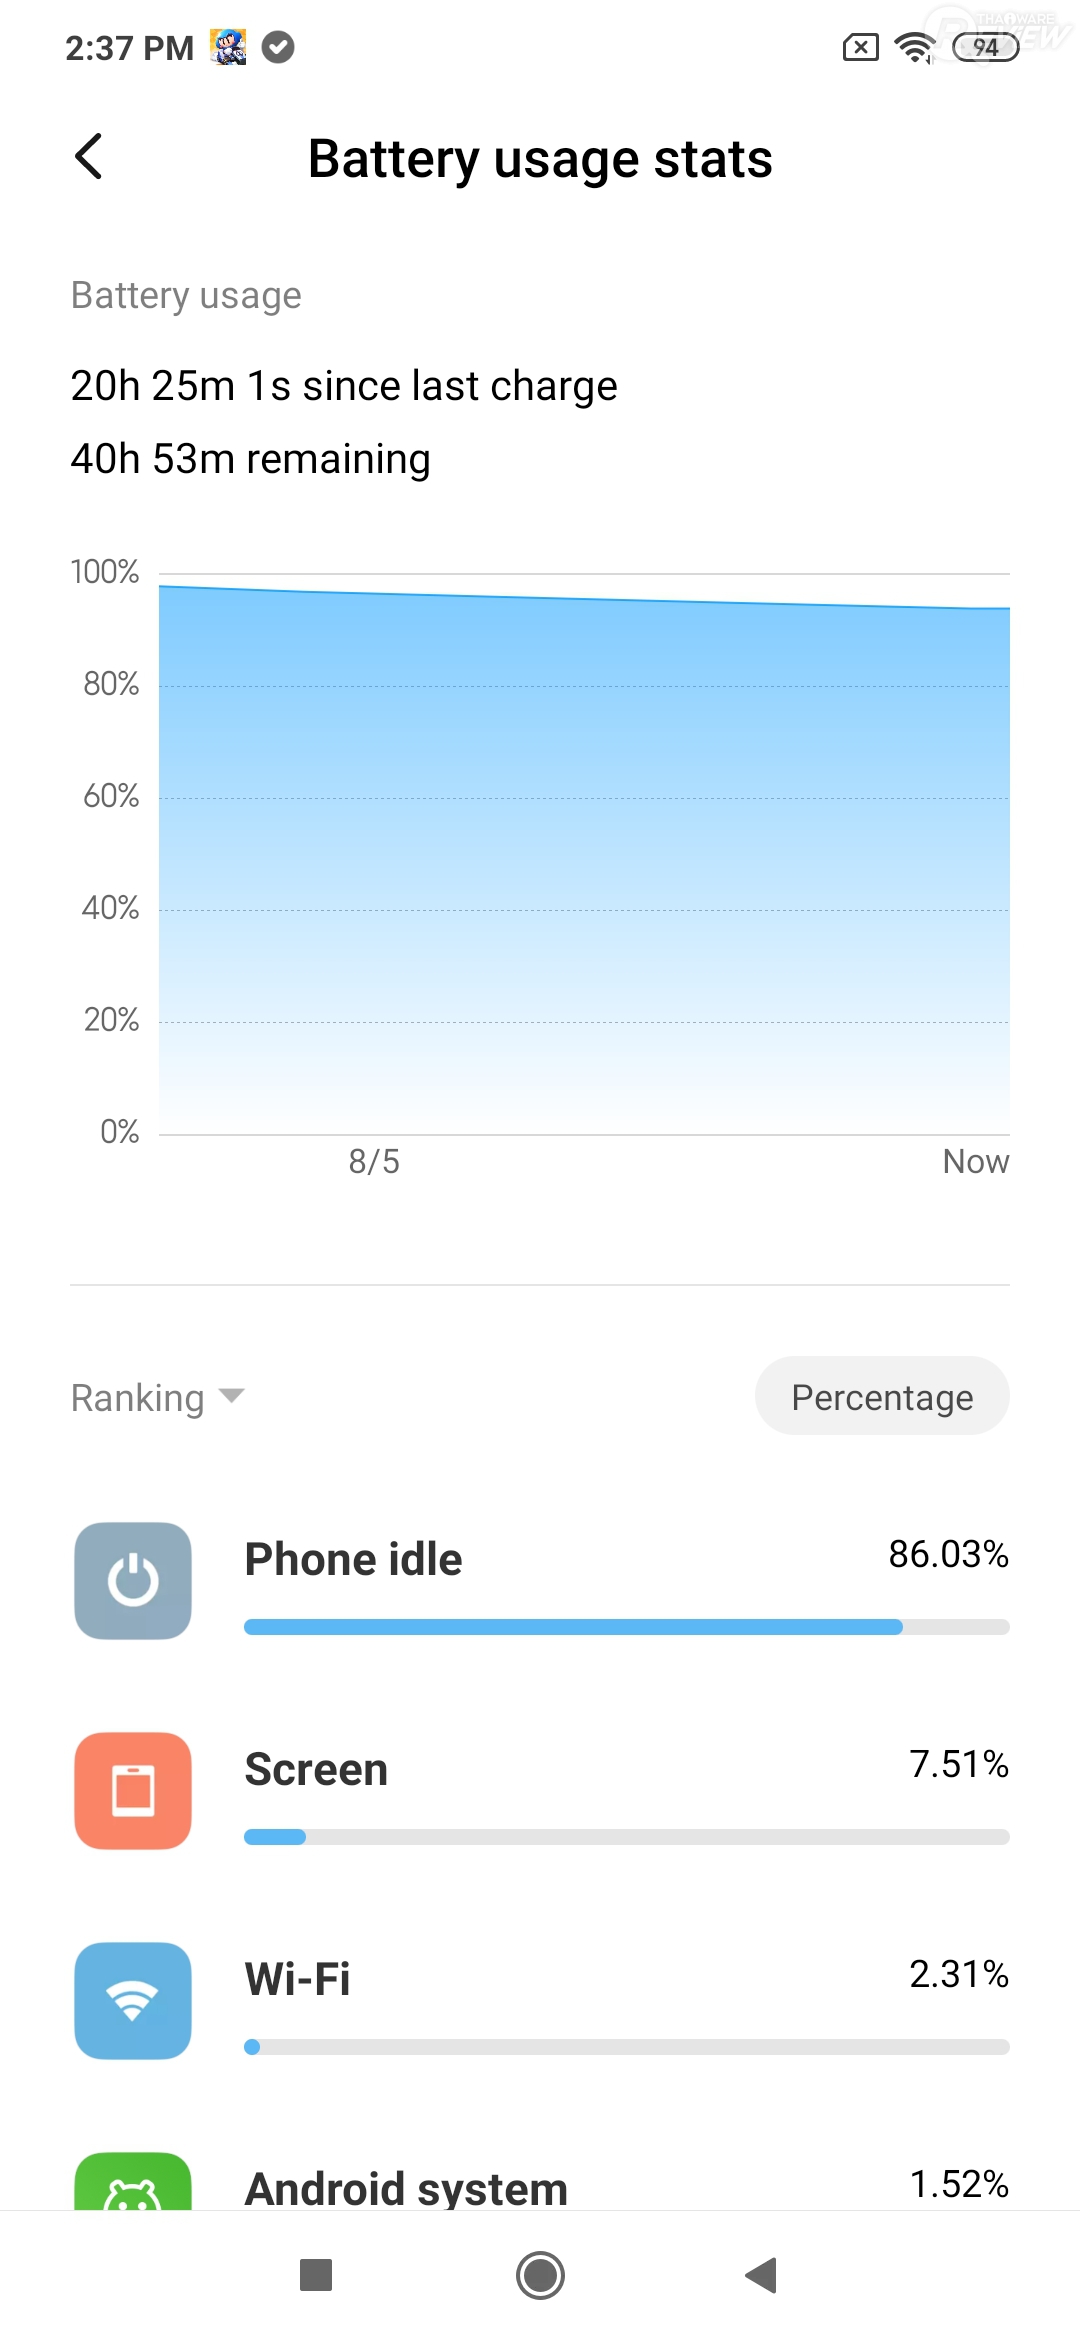Open Screen usage details

pyautogui.click(x=316, y=1769)
